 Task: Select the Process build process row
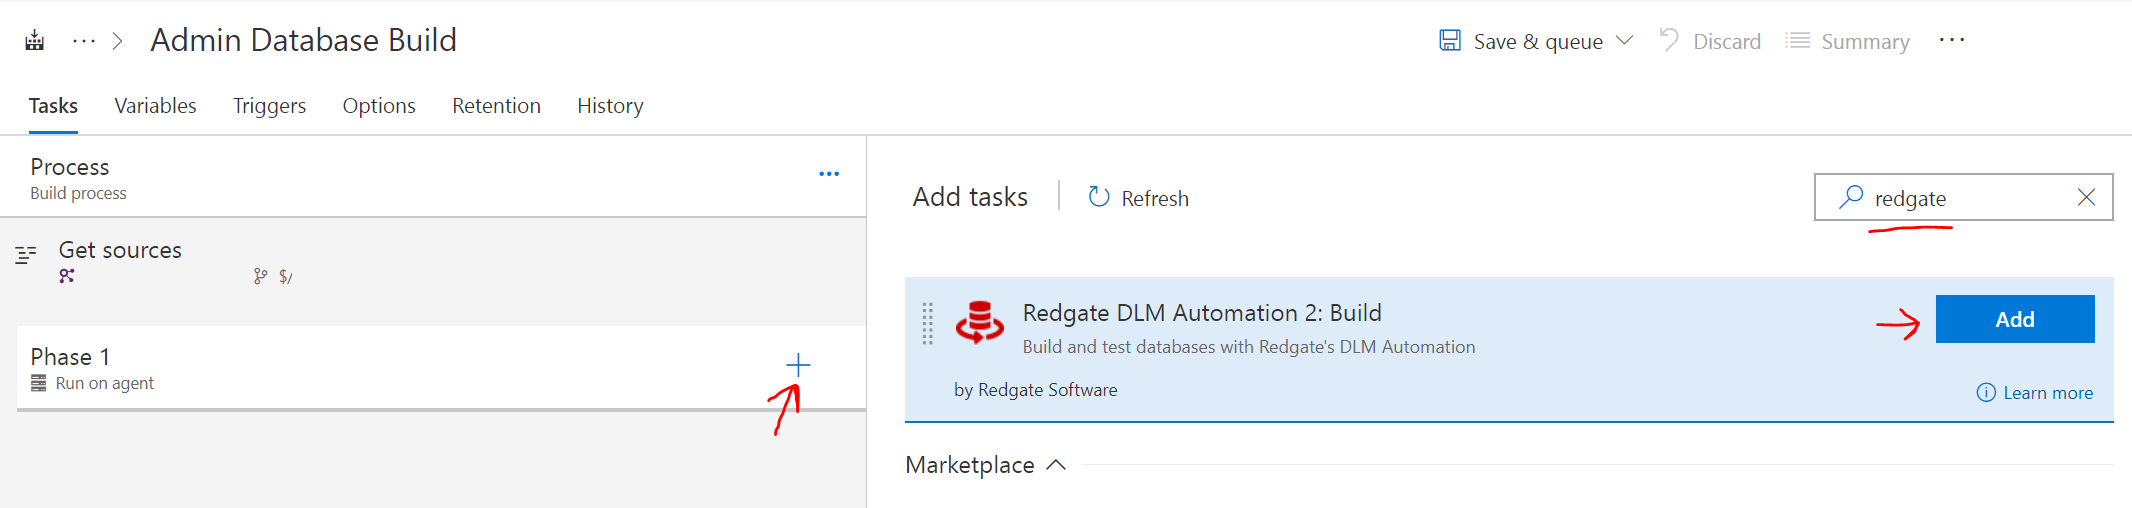point(433,177)
